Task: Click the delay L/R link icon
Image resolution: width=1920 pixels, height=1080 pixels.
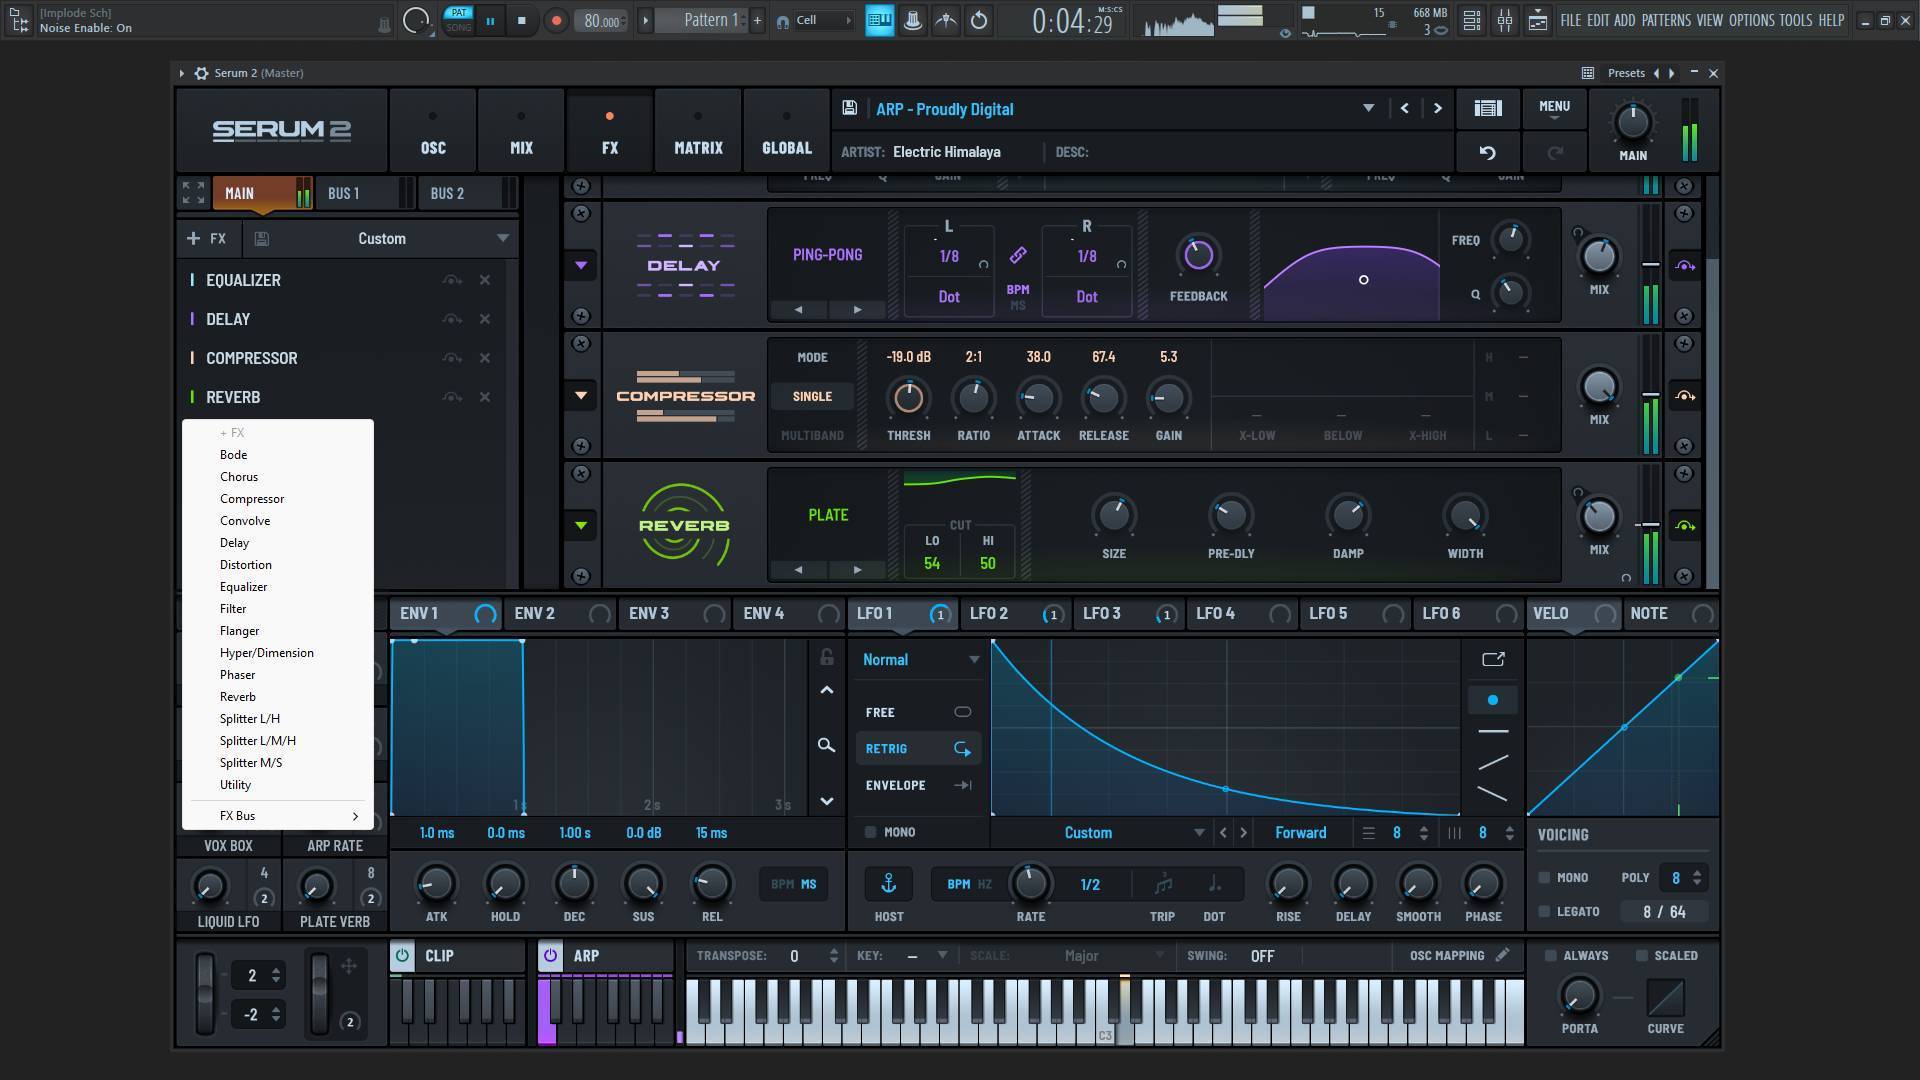Action: point(1017,256)
